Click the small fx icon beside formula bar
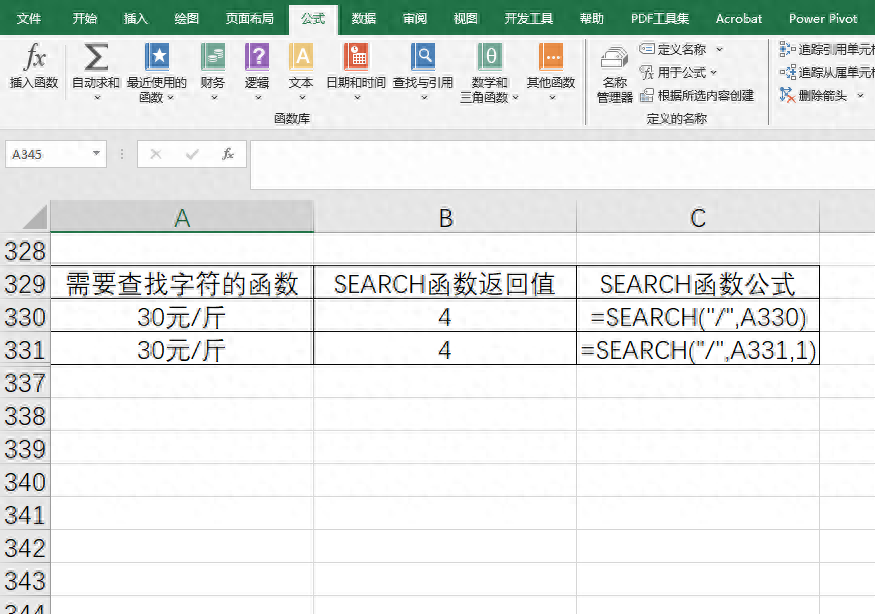The height and width of the screenshot is (614, 875). pyautogui.click(x=228, y=154)
